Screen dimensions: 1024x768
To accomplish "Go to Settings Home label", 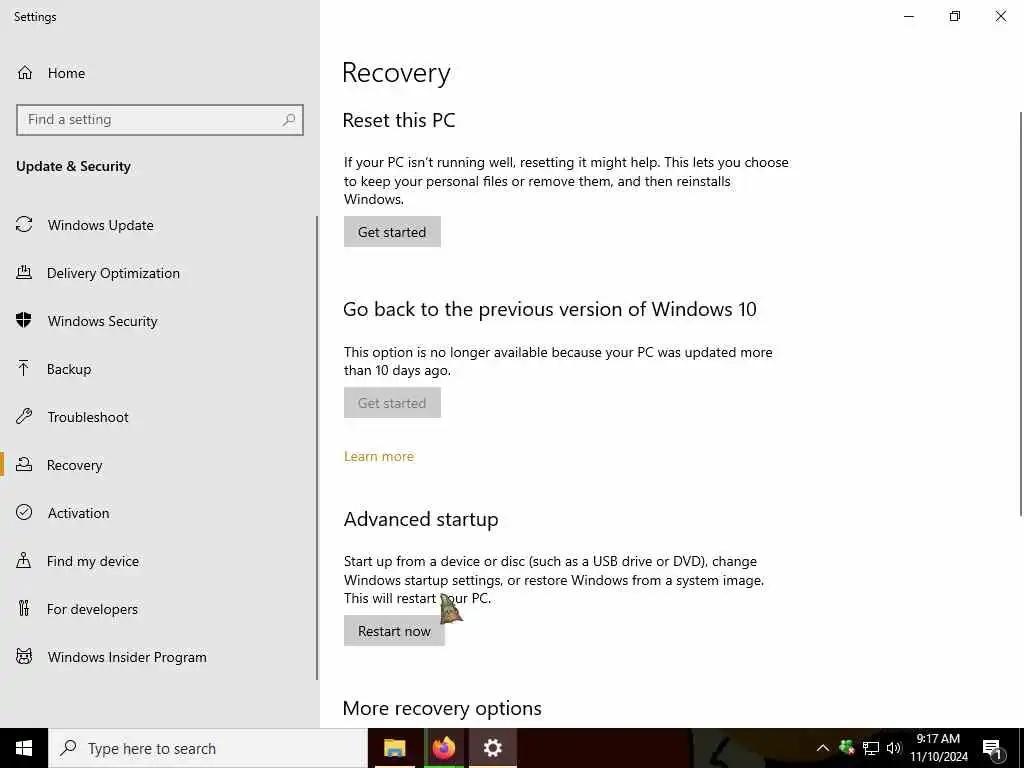I will click(x=66, y=73).
